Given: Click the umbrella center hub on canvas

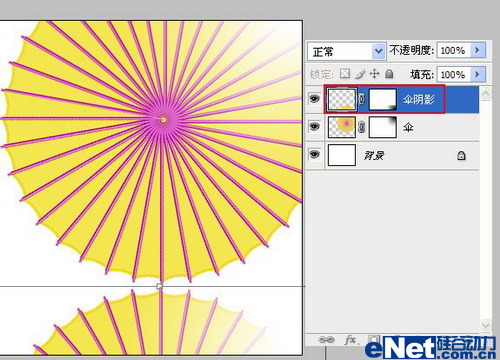Looking at the screenshot, I should tap(163, 120).
